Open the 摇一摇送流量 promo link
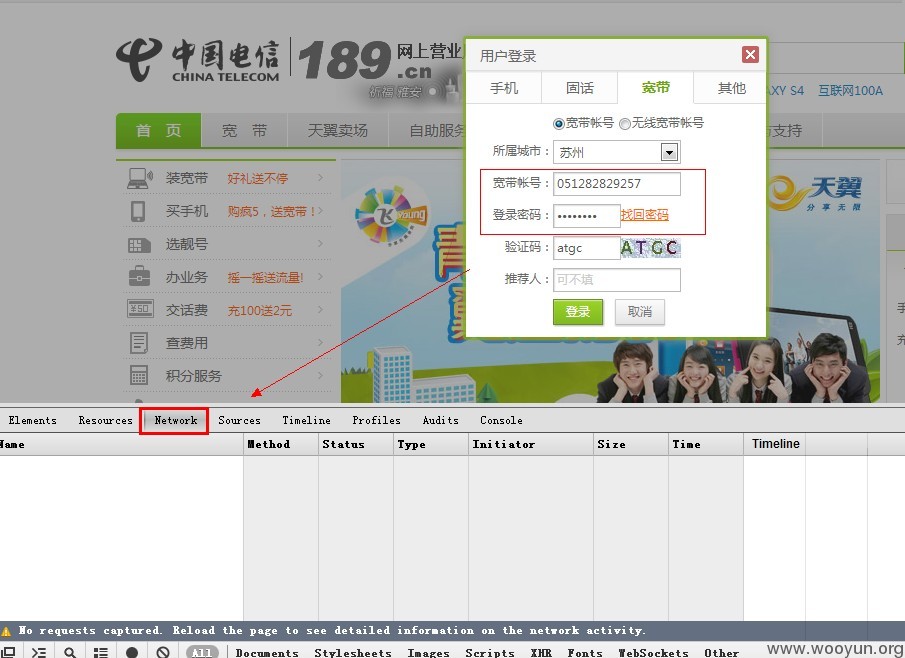This screenshot has height=658, width=905. (265, 278)
